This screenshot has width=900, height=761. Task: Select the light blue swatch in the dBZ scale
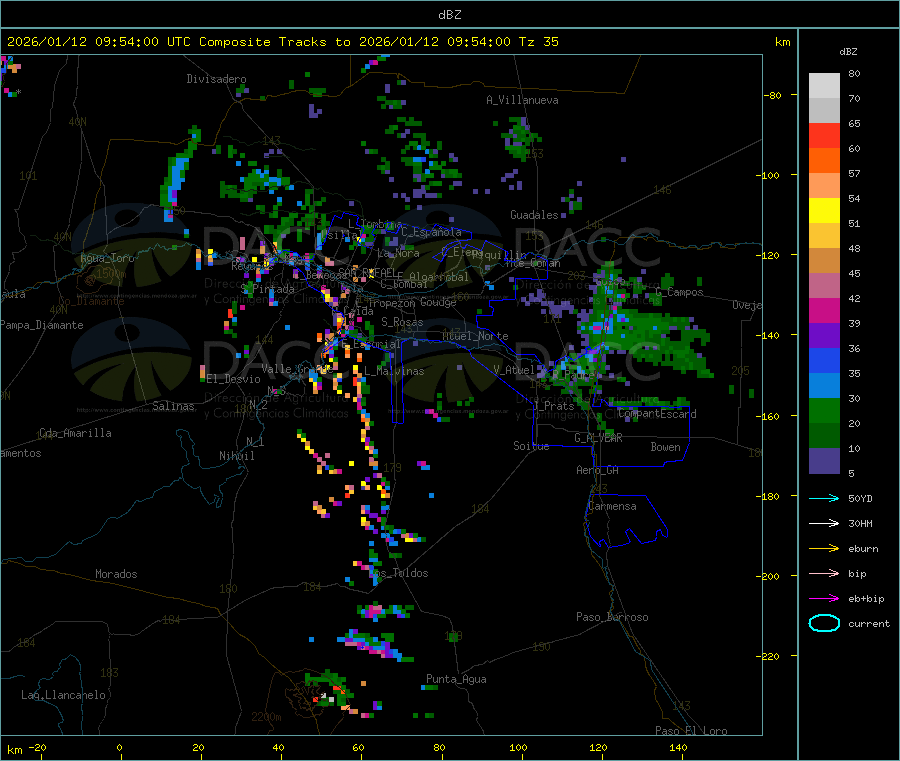click(x=824, y=386)
